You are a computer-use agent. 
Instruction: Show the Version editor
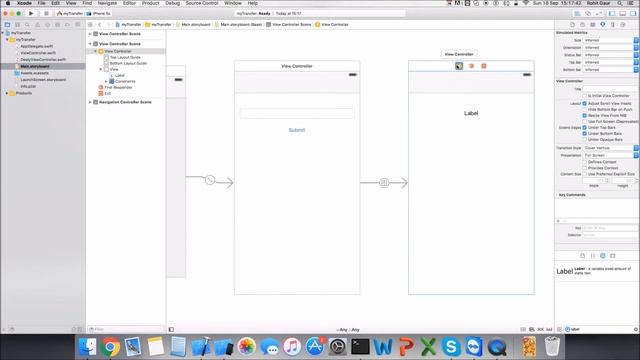click(x=598, y=13)
